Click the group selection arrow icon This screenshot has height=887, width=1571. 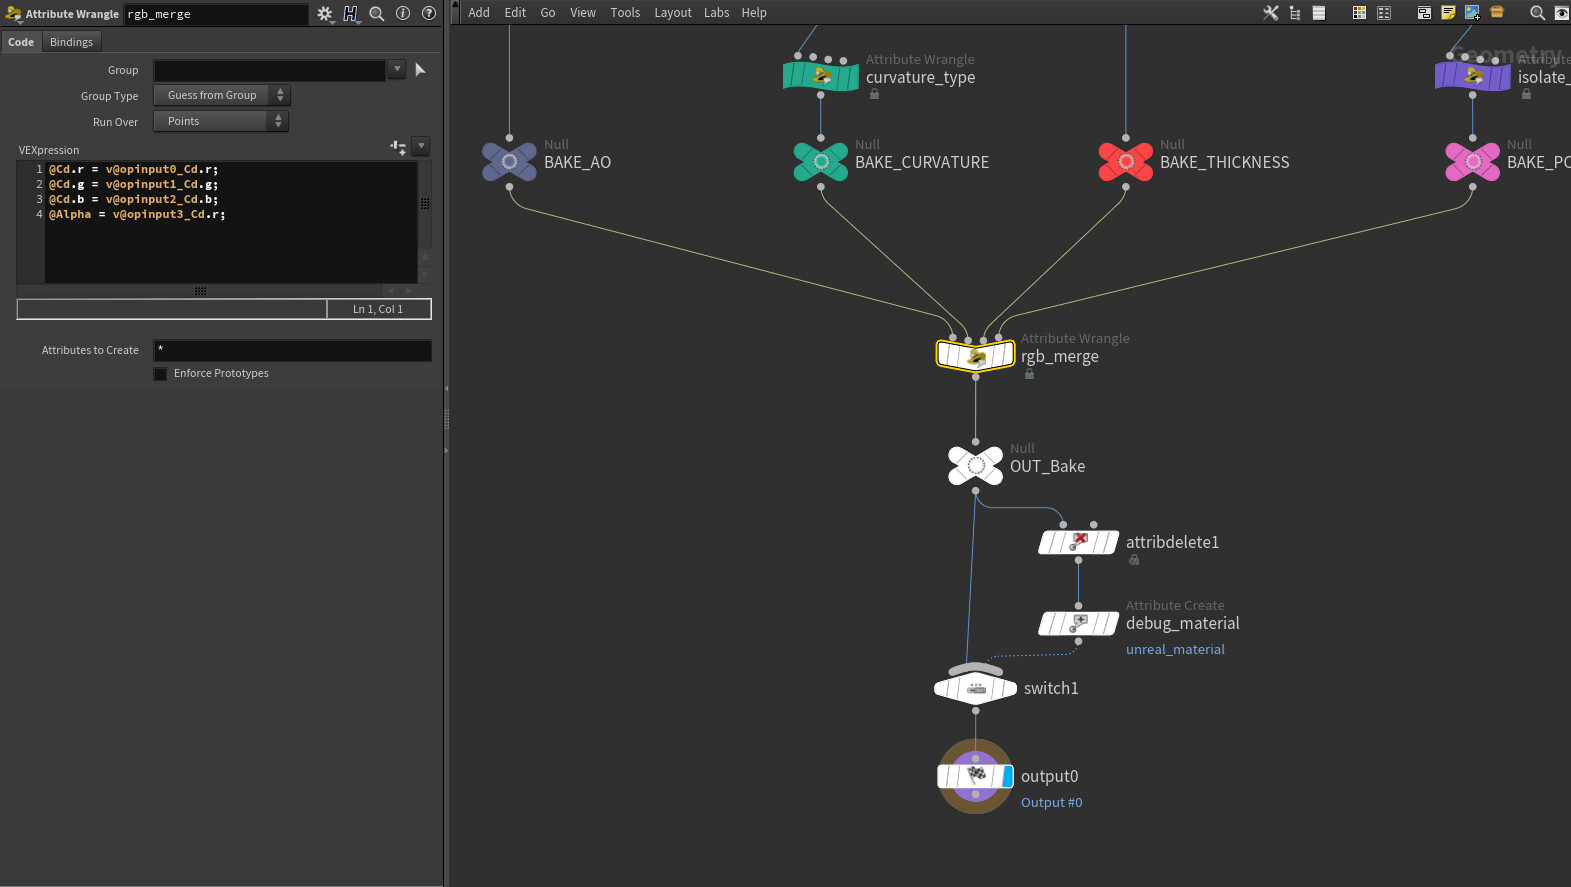[x=420, y=69]
